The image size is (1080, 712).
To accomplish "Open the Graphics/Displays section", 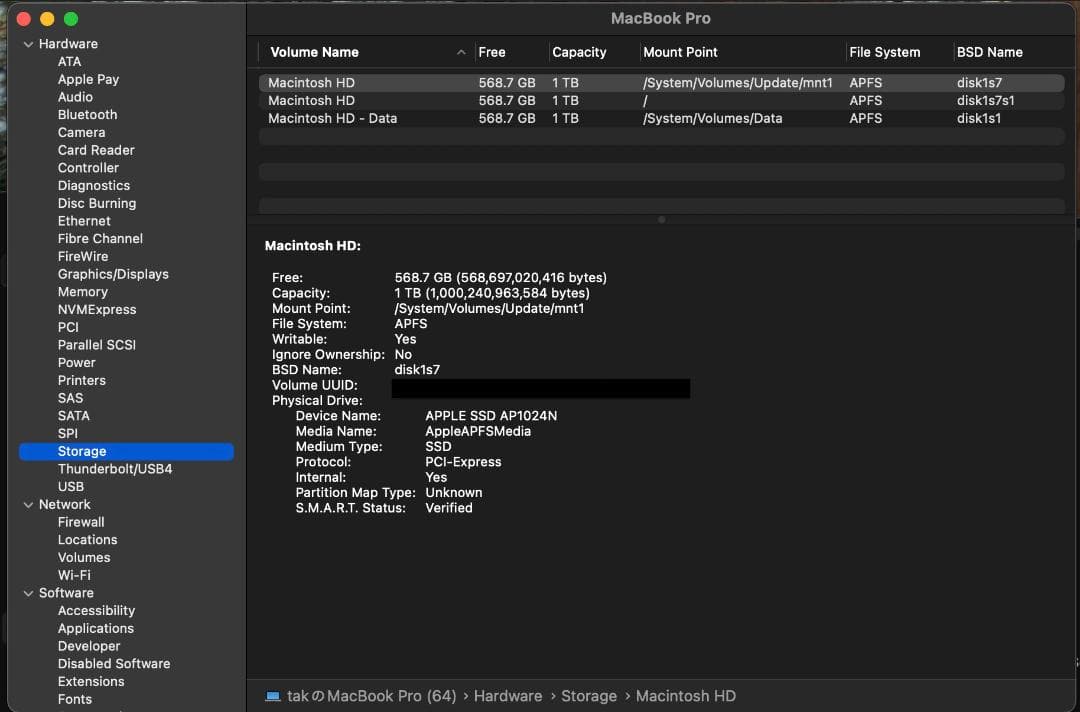I will (113, 274).
